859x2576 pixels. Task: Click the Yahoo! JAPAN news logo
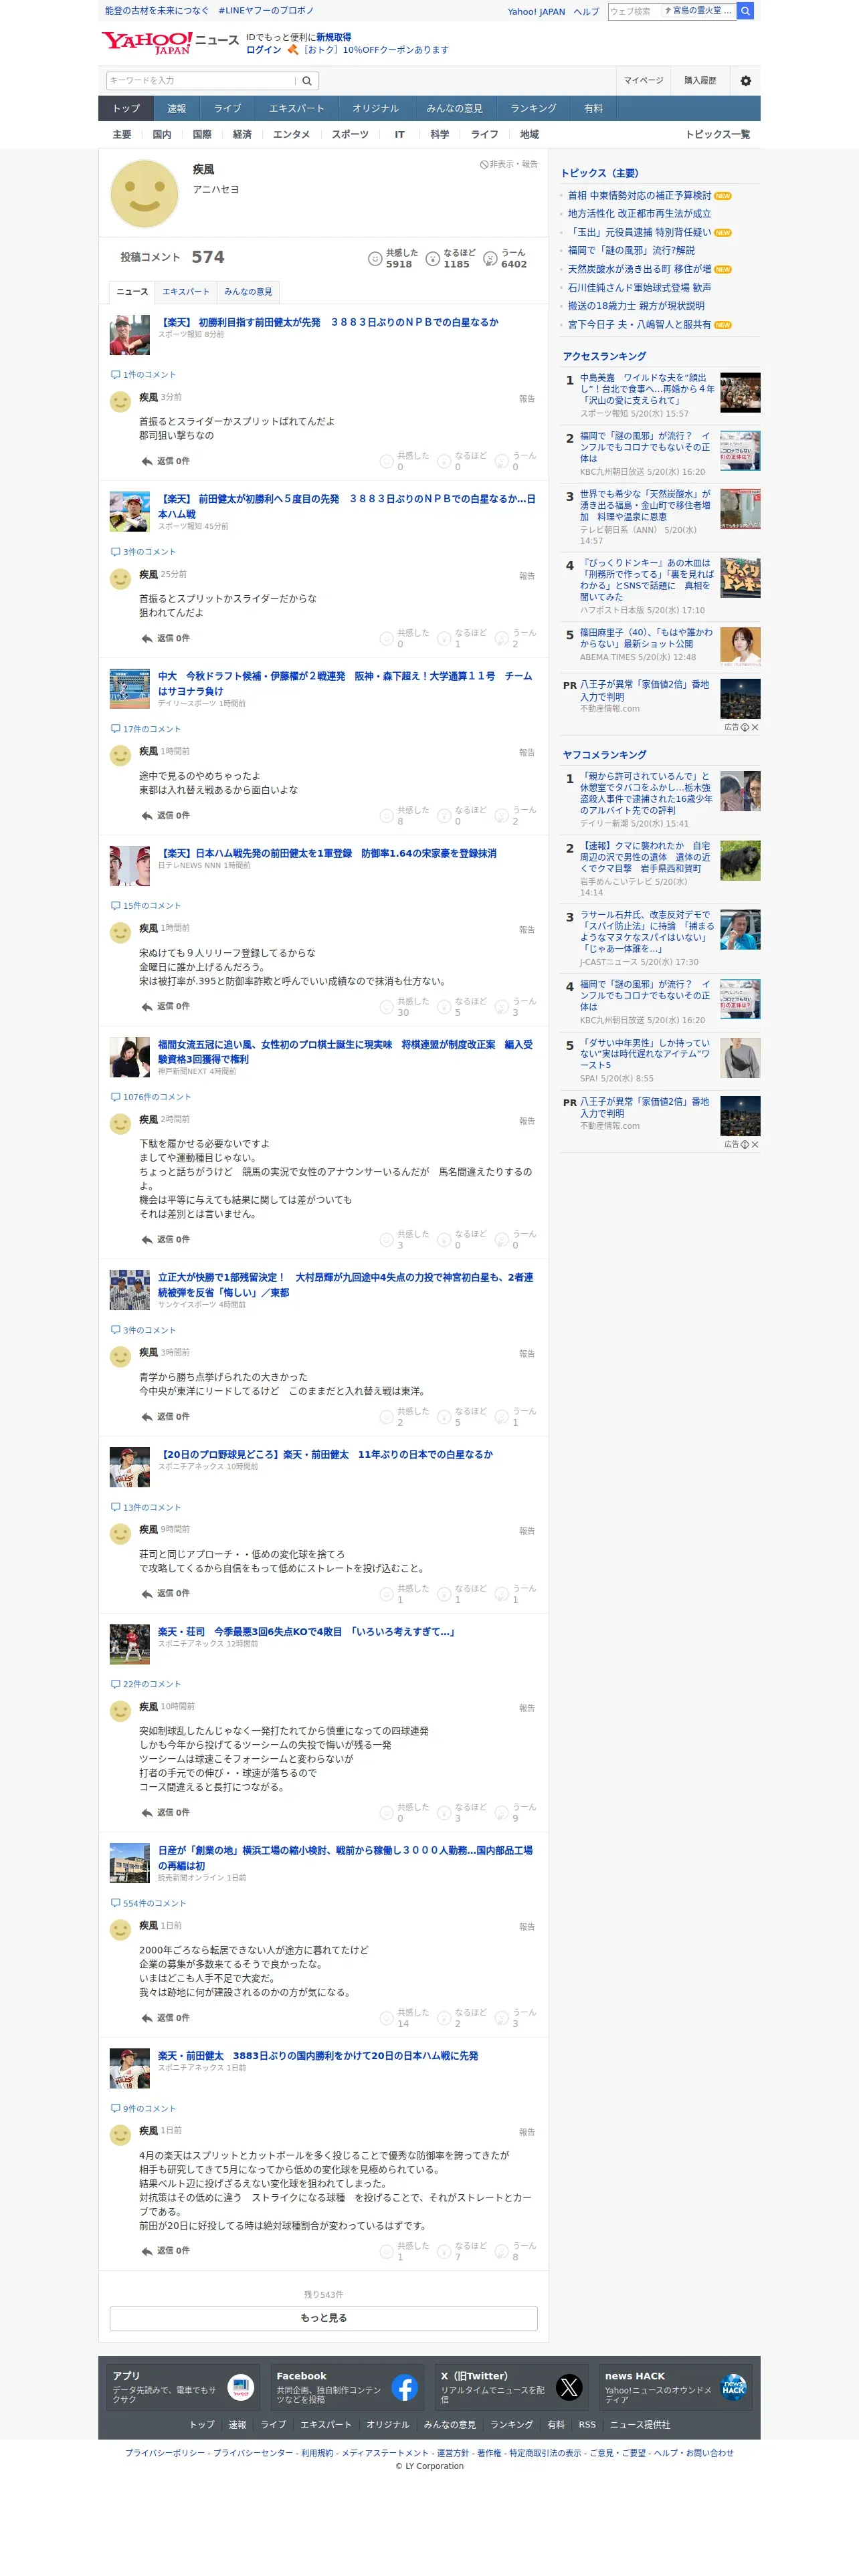[x=170, y=42]
